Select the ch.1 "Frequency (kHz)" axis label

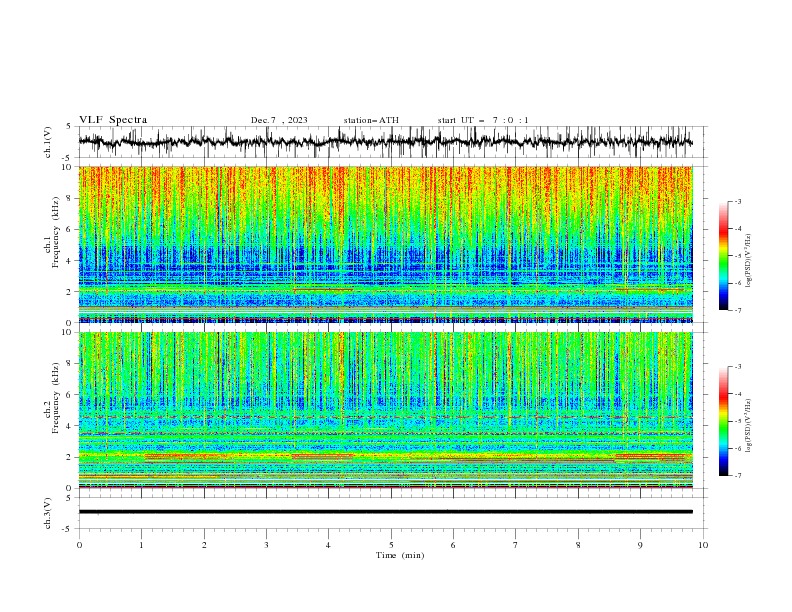tap(56, 232)
